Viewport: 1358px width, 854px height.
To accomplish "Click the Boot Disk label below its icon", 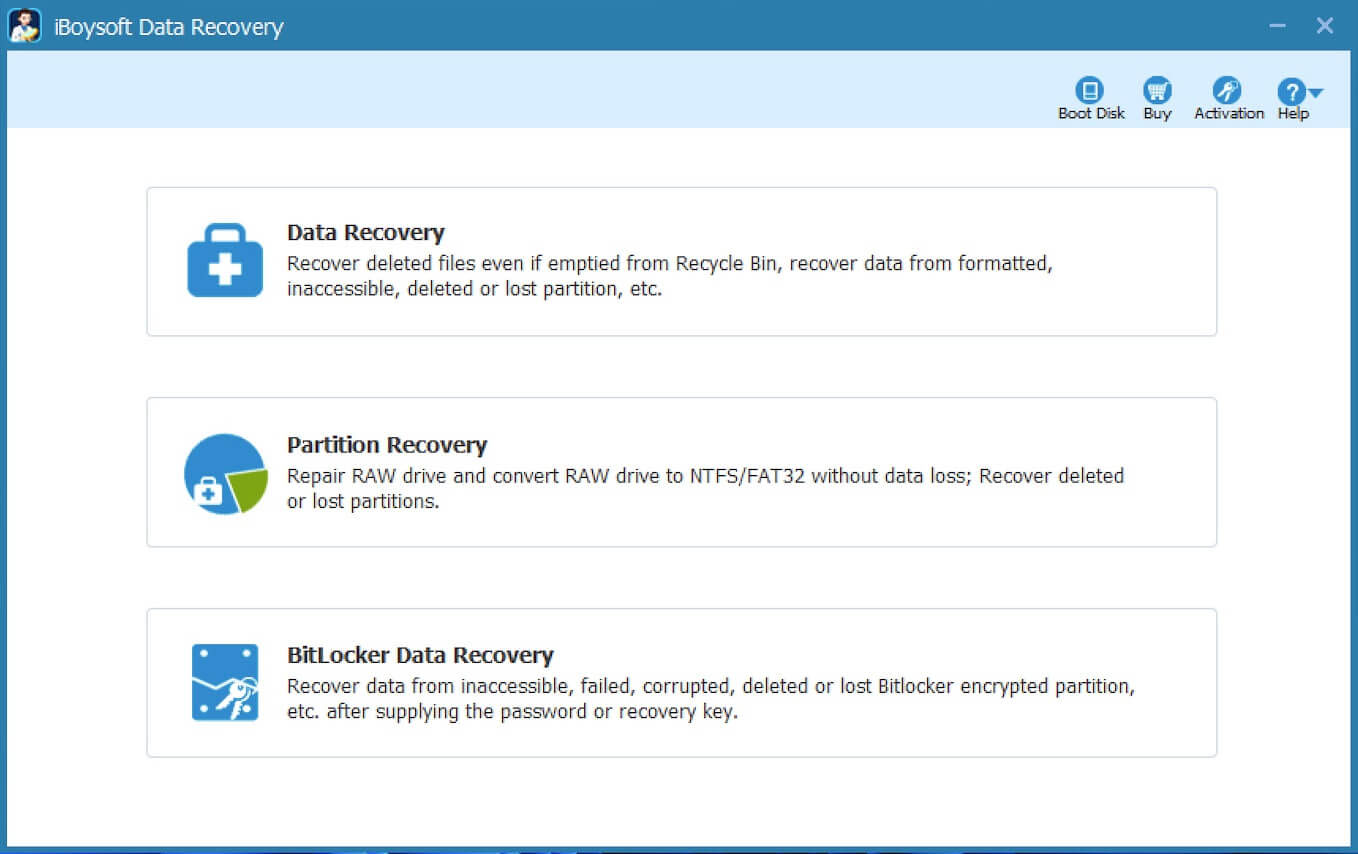I will [1089, 113].
